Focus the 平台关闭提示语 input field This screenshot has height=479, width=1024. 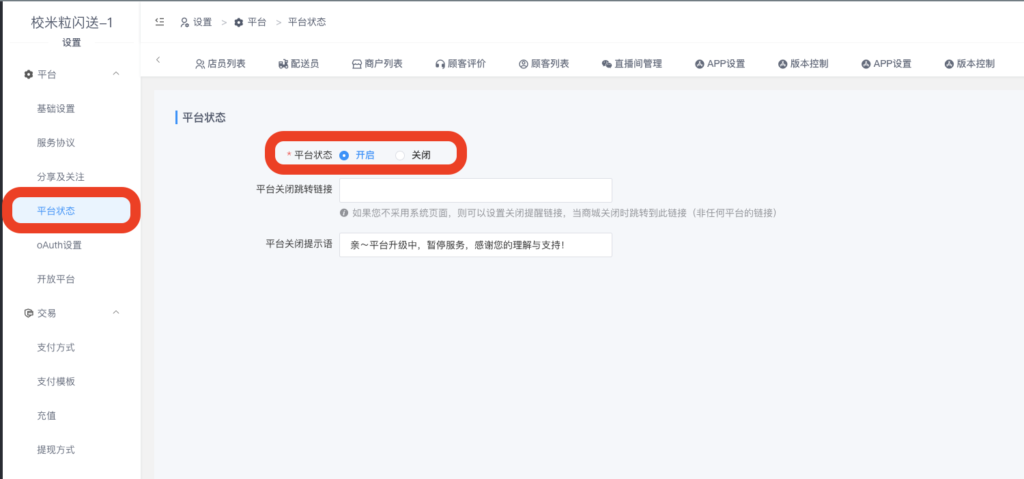476,245
